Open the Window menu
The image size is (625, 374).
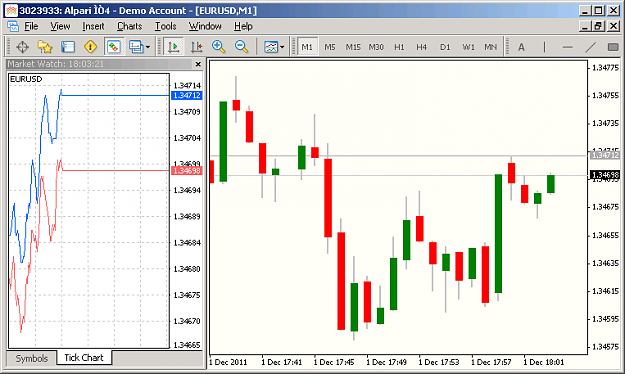click(205, 26)
